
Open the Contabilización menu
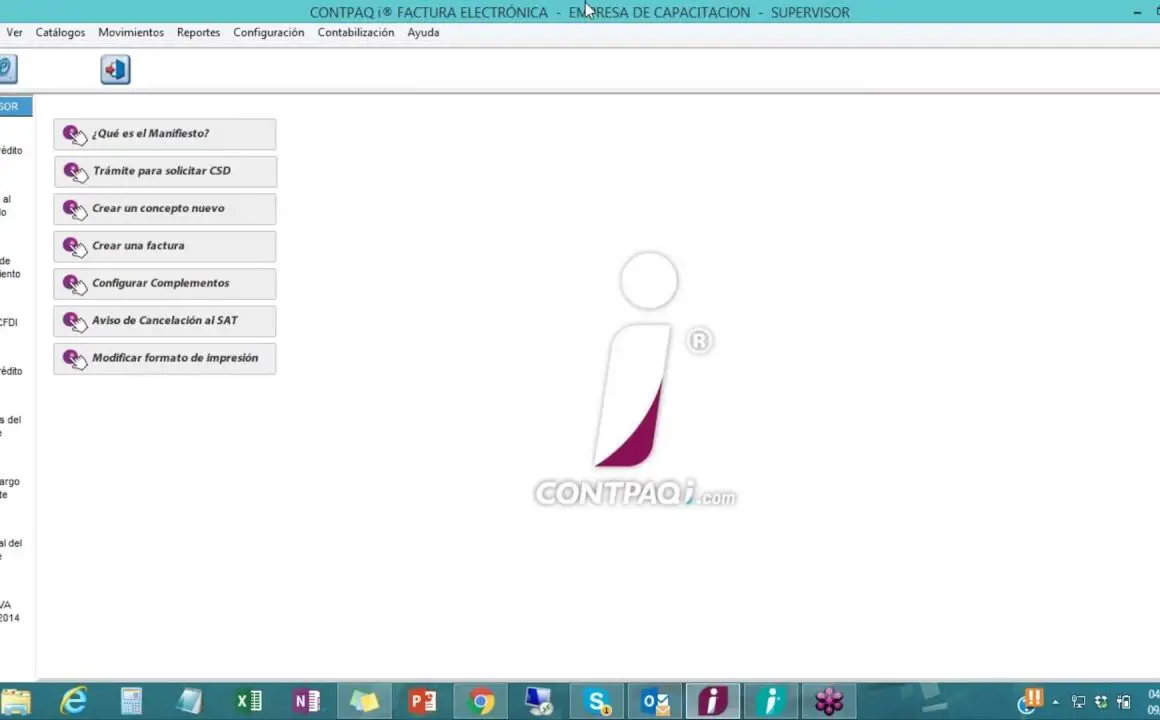click(356, 32)
